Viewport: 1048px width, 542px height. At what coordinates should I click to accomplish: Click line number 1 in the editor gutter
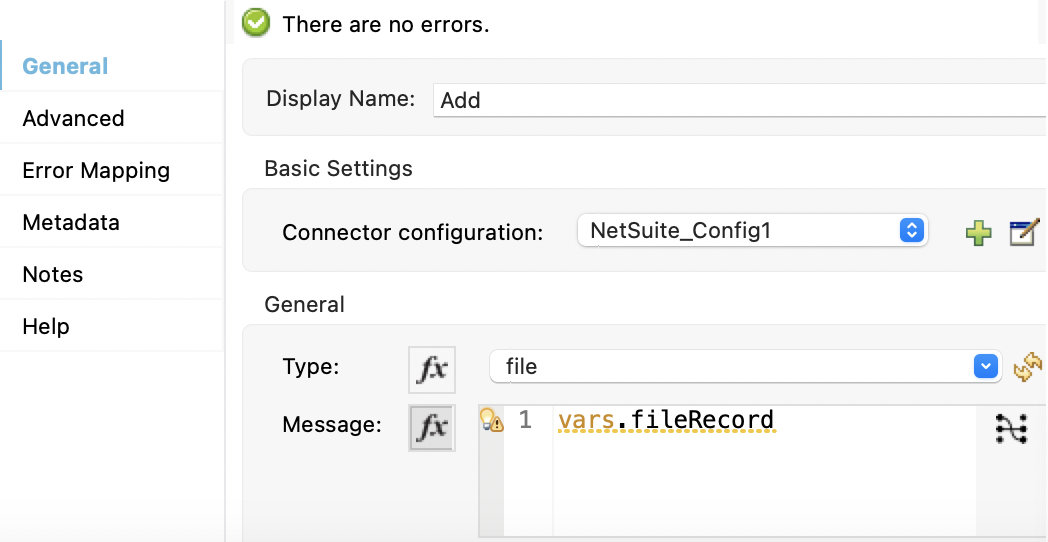click(x=525, y=421)
